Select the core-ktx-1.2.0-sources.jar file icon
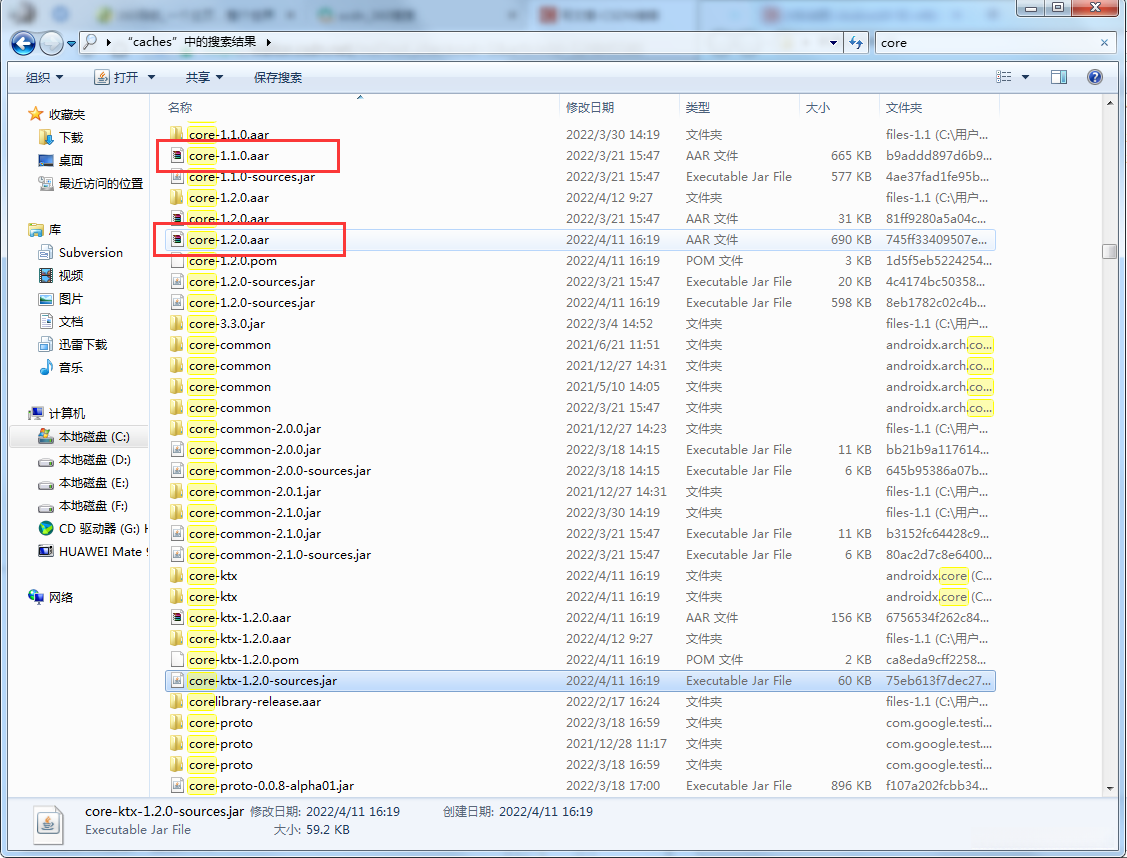 pos(177,681)
